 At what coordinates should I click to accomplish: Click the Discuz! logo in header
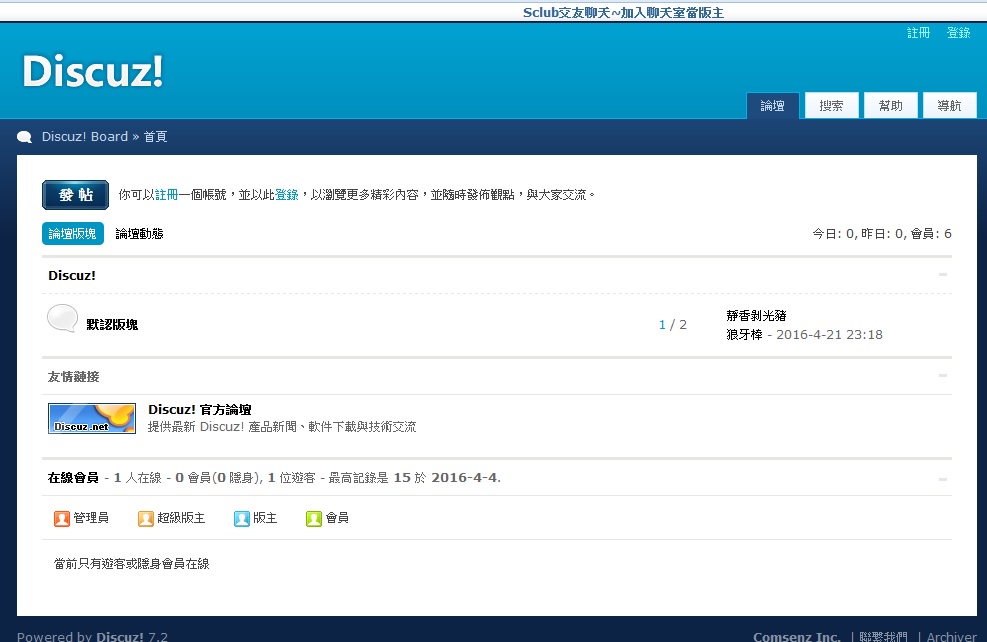(x=93, y=70)
